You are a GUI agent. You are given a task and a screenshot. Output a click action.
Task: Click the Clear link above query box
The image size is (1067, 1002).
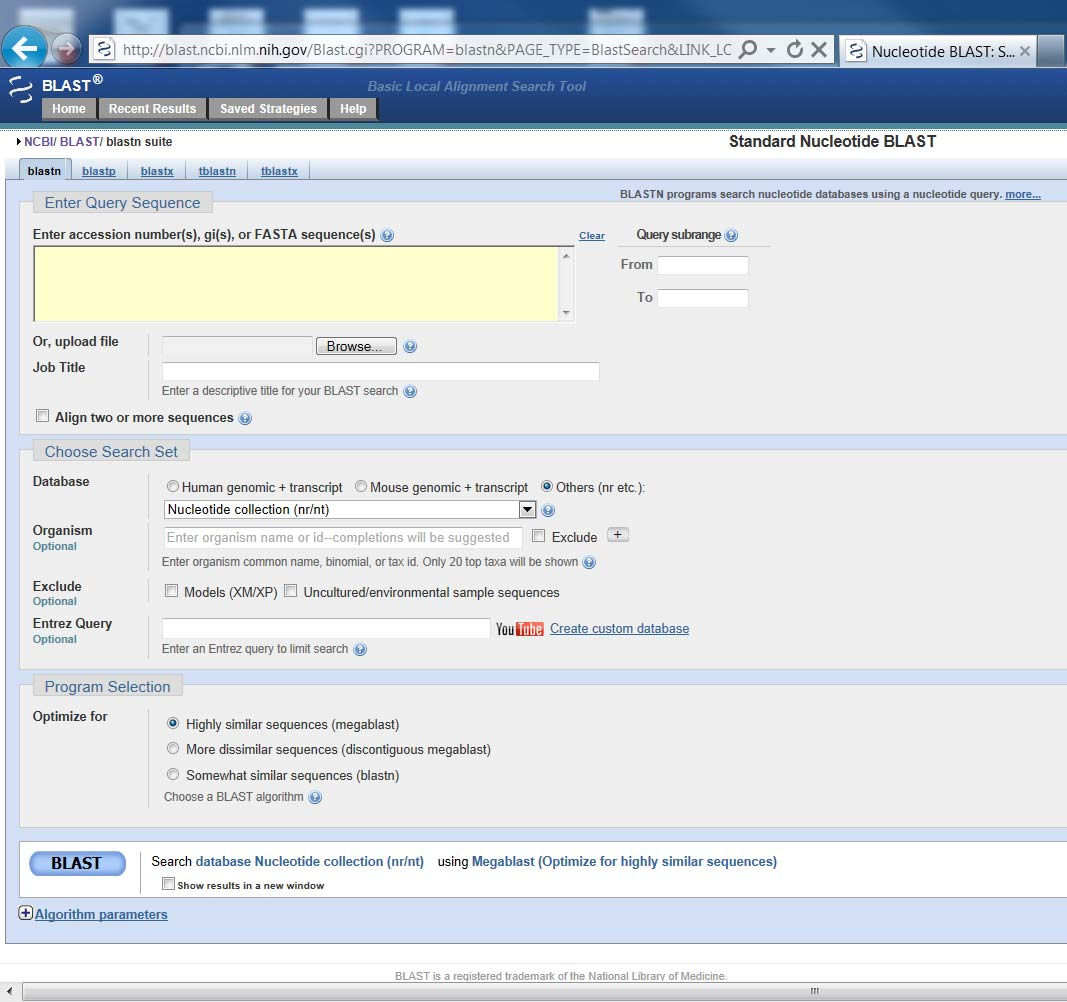[x=592, y=236]
